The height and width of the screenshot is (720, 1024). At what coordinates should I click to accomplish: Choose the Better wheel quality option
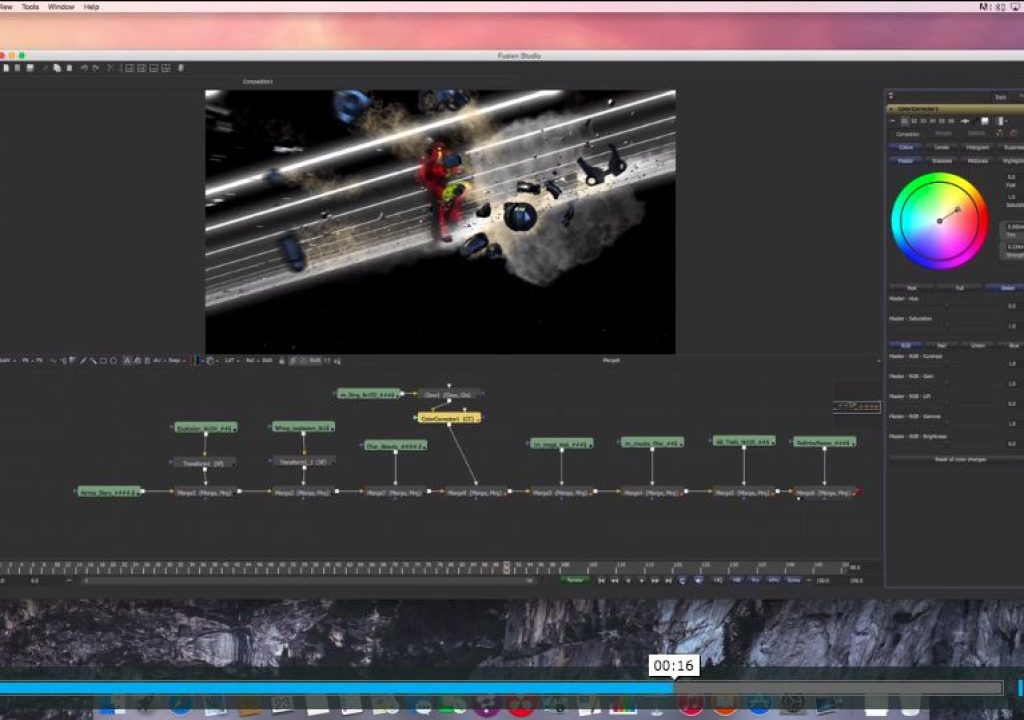coord(1007,287)
